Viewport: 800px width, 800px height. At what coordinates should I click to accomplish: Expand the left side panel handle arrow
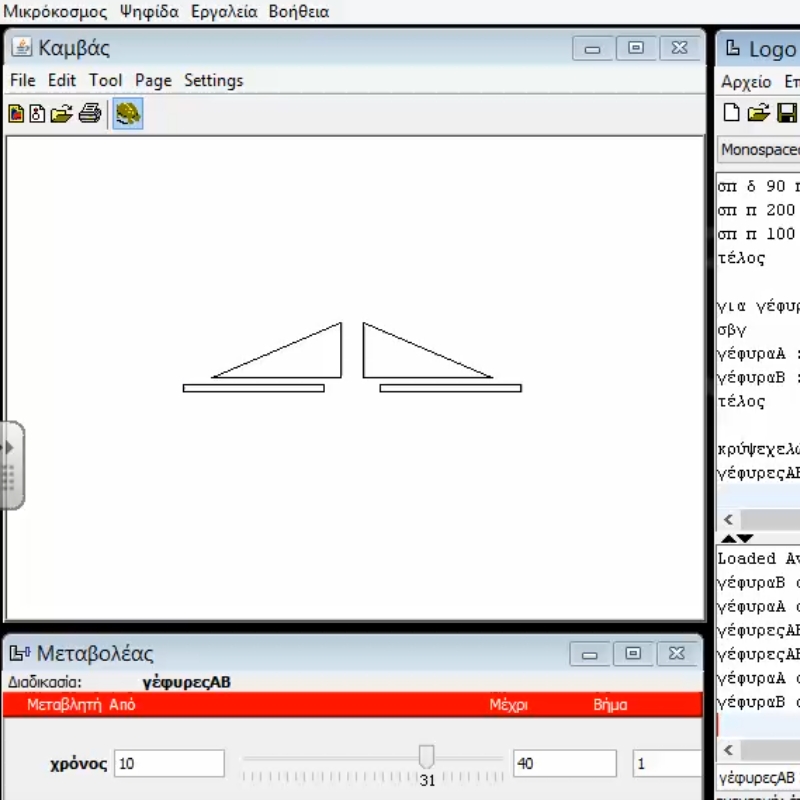point(9,448)
